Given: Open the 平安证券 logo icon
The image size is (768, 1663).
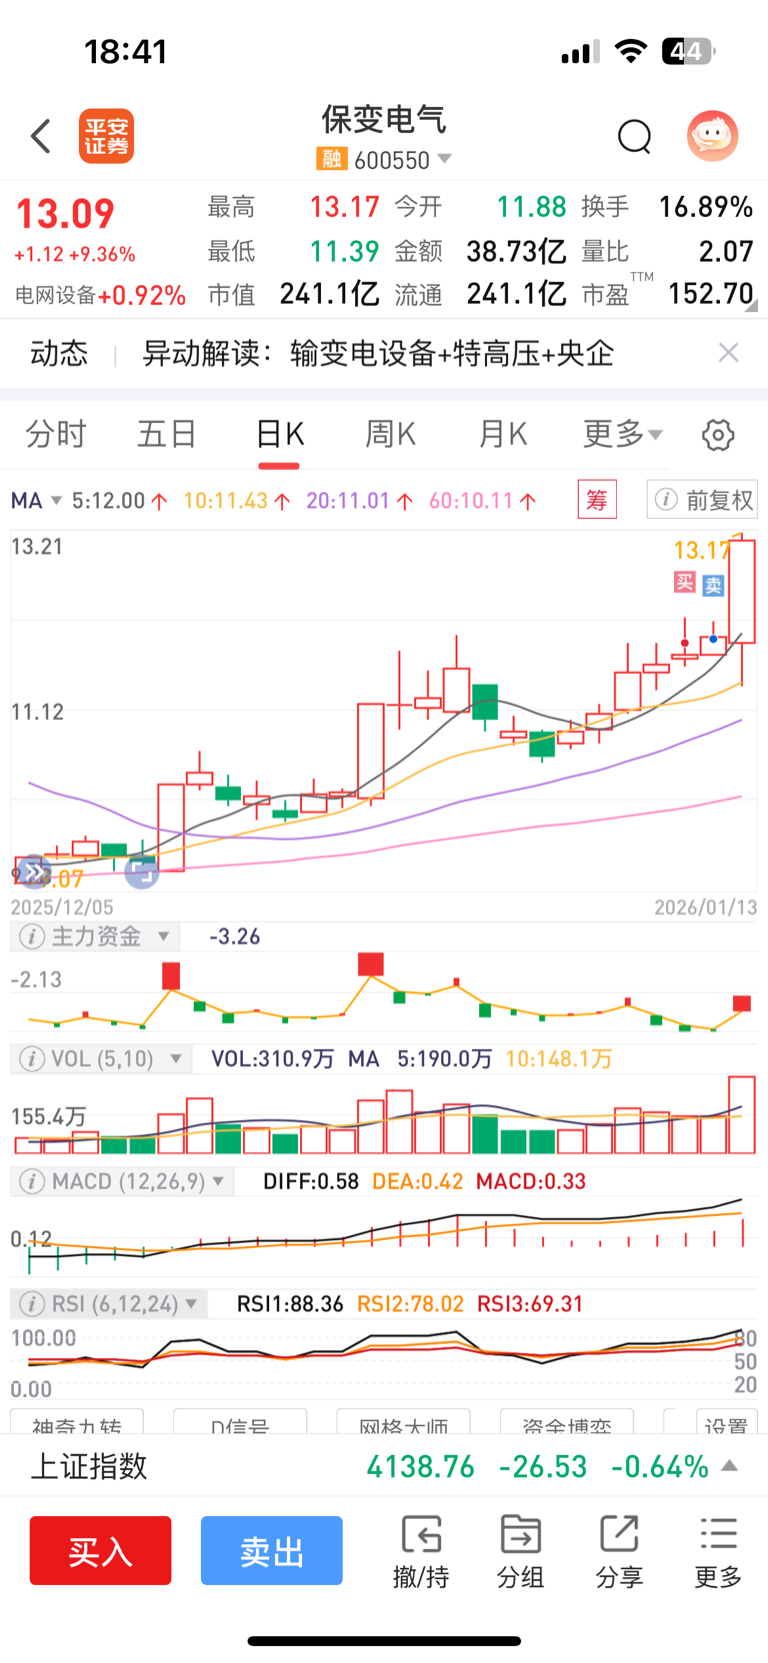Looking at the screenshot, I should pos(106,136).
